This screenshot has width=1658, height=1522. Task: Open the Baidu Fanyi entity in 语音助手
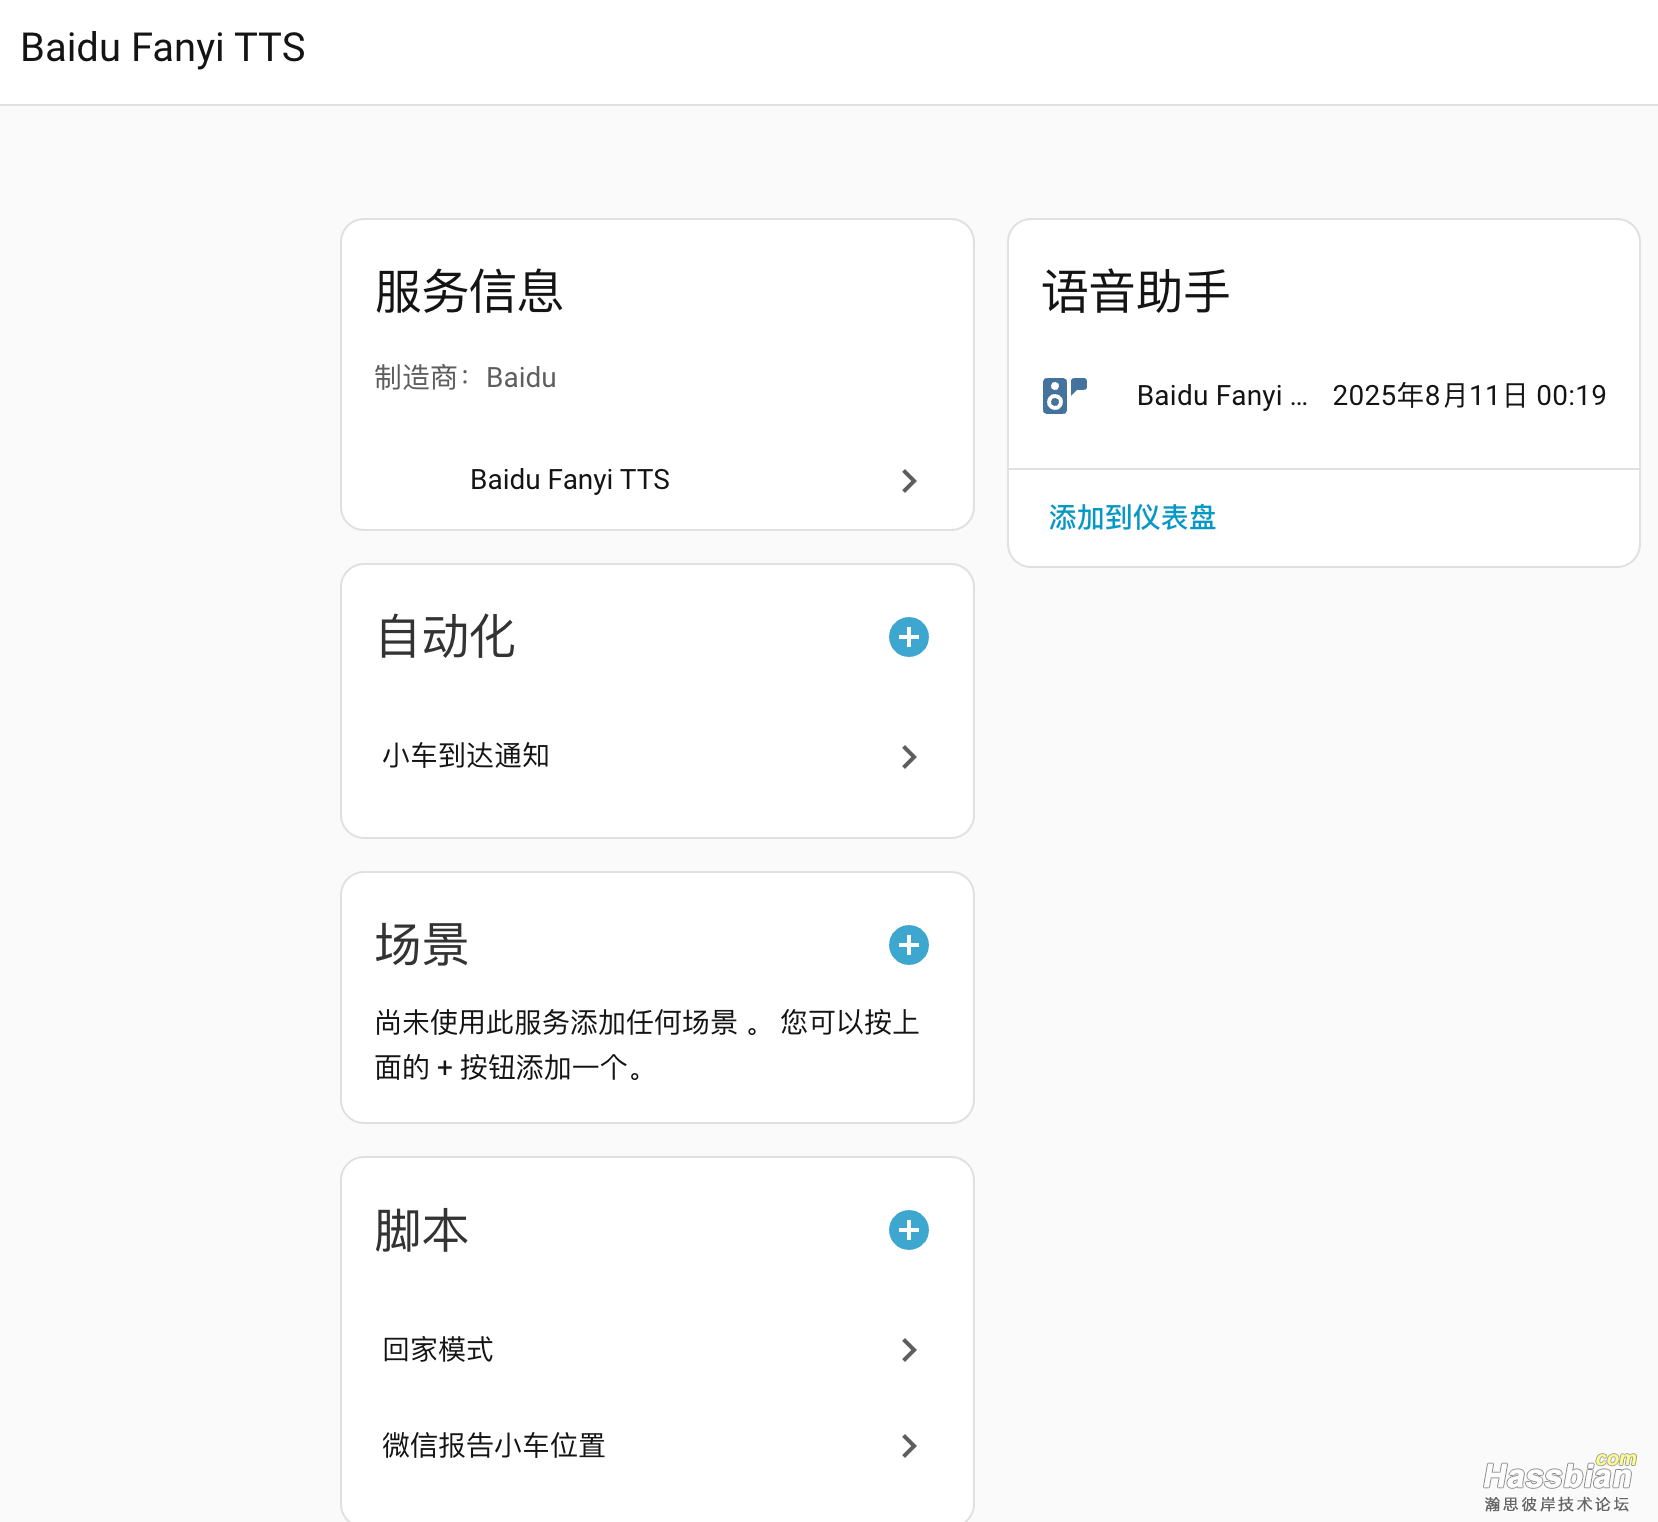click(1323, 395)
